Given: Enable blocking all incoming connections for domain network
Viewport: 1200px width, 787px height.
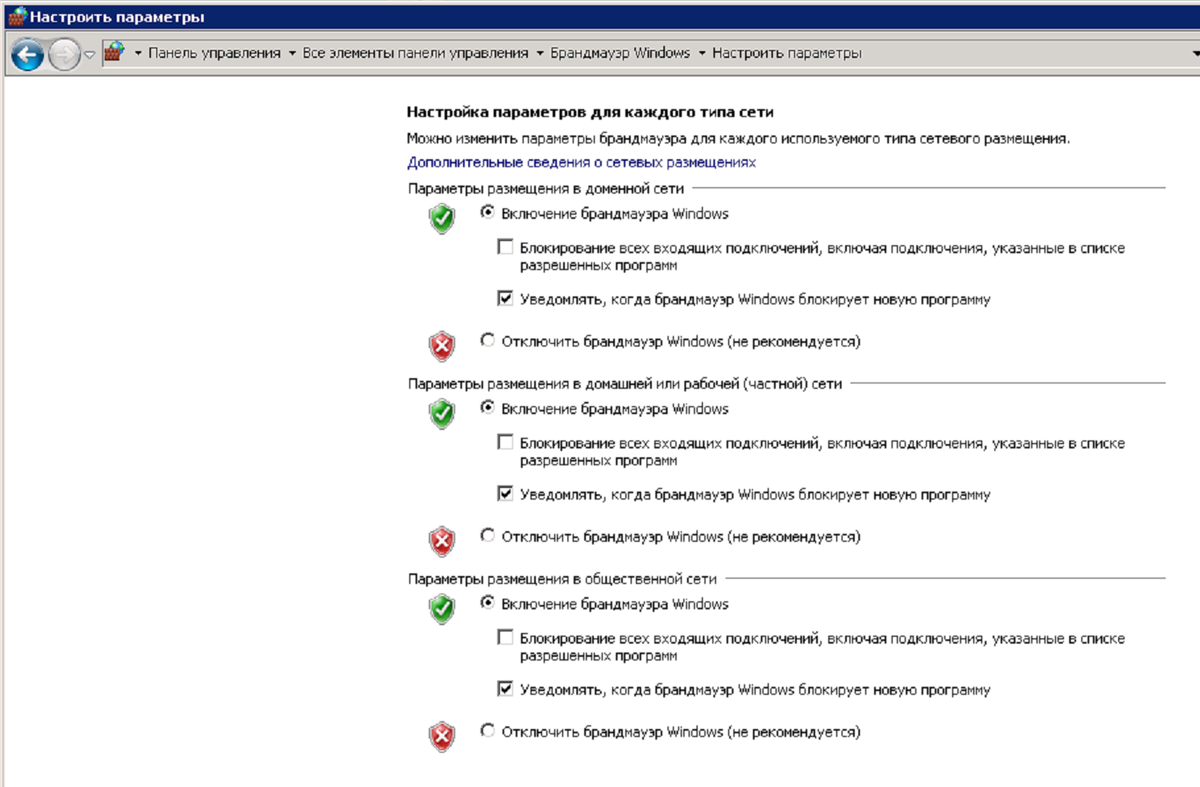Looking at the screenshot, I should coord(506,244).
